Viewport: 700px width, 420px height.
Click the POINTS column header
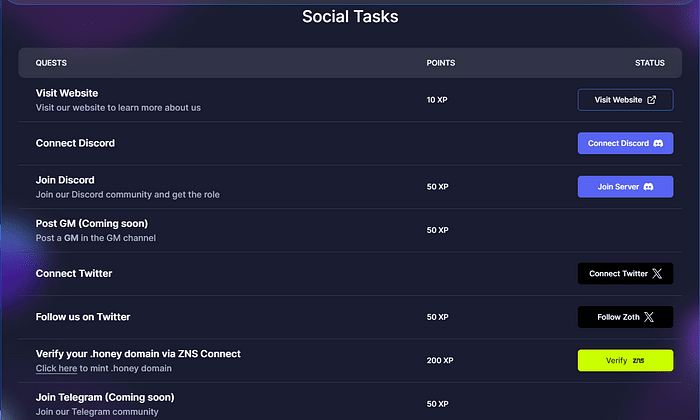pyautogui.click(x=441, y=63)
